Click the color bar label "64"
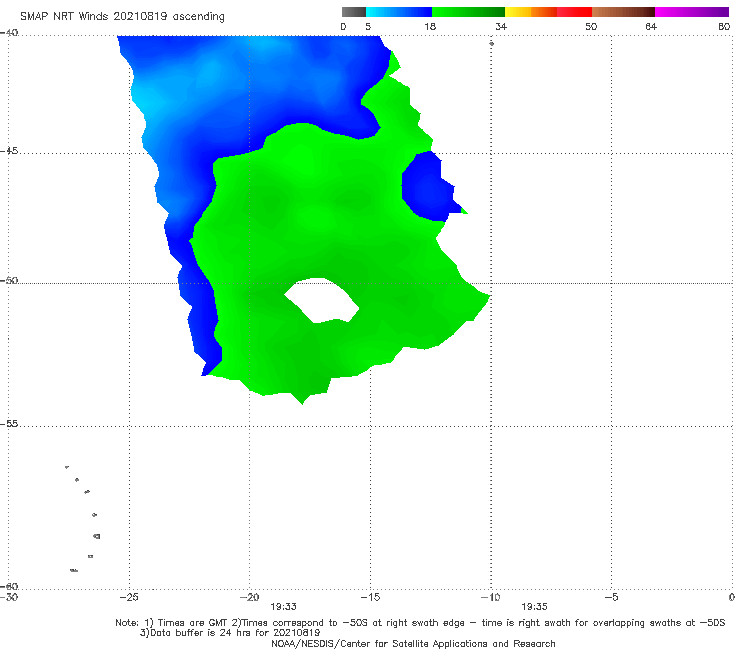 [651, 26]
